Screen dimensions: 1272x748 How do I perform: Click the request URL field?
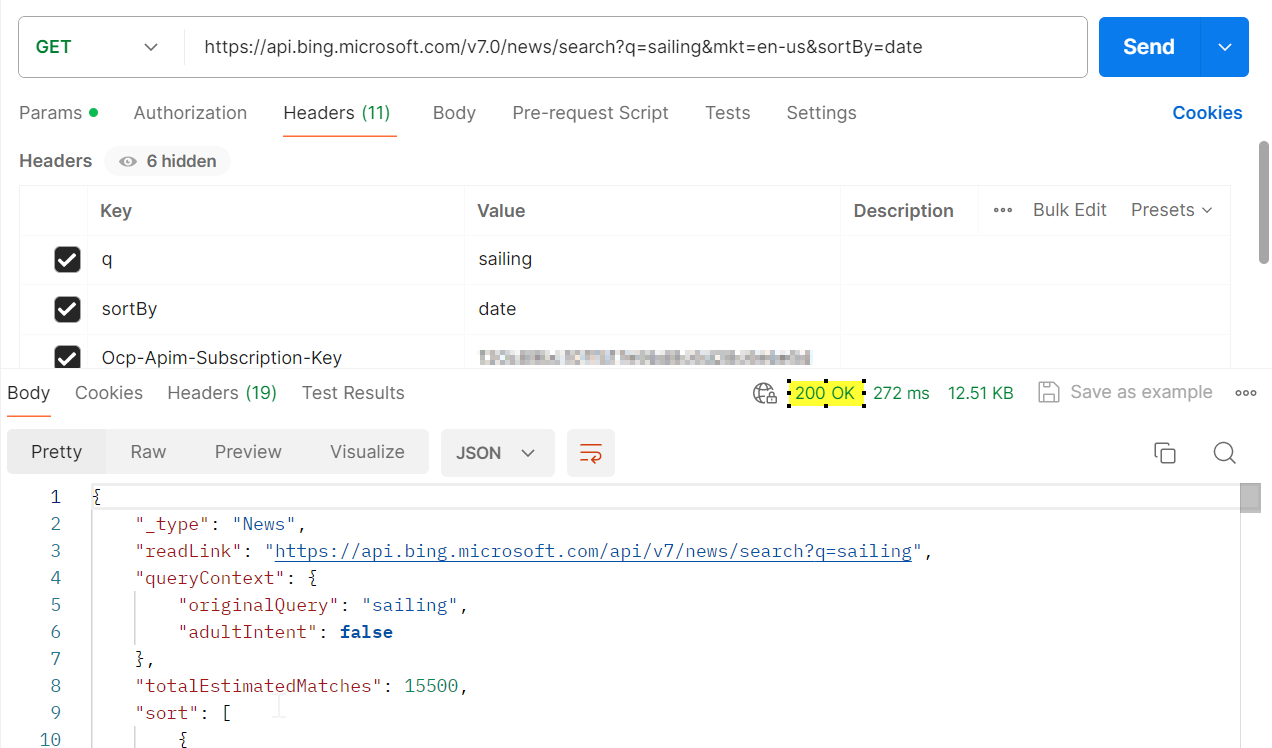(x=635, y=47)
